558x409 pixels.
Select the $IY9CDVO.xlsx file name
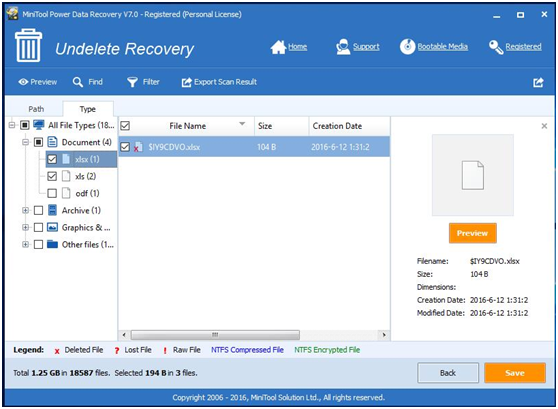coord(174,147)
